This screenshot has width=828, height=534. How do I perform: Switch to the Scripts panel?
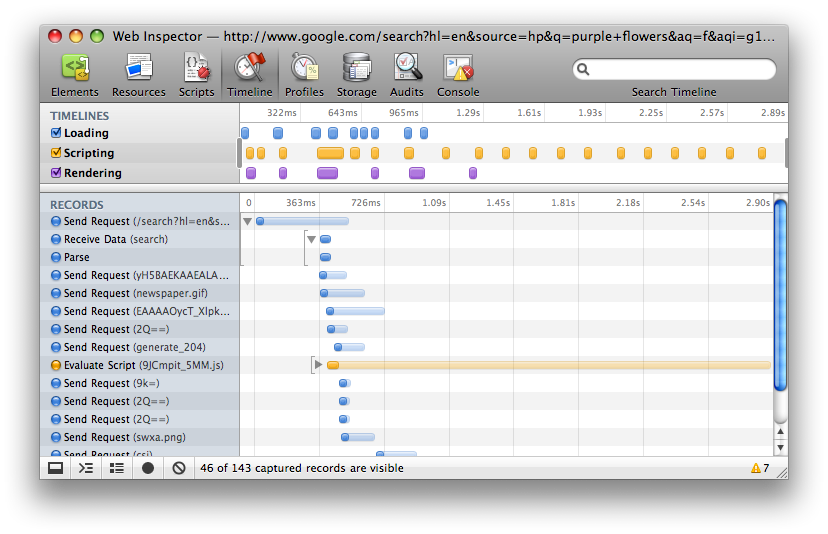pyautogui.click(x=196, y=75)
